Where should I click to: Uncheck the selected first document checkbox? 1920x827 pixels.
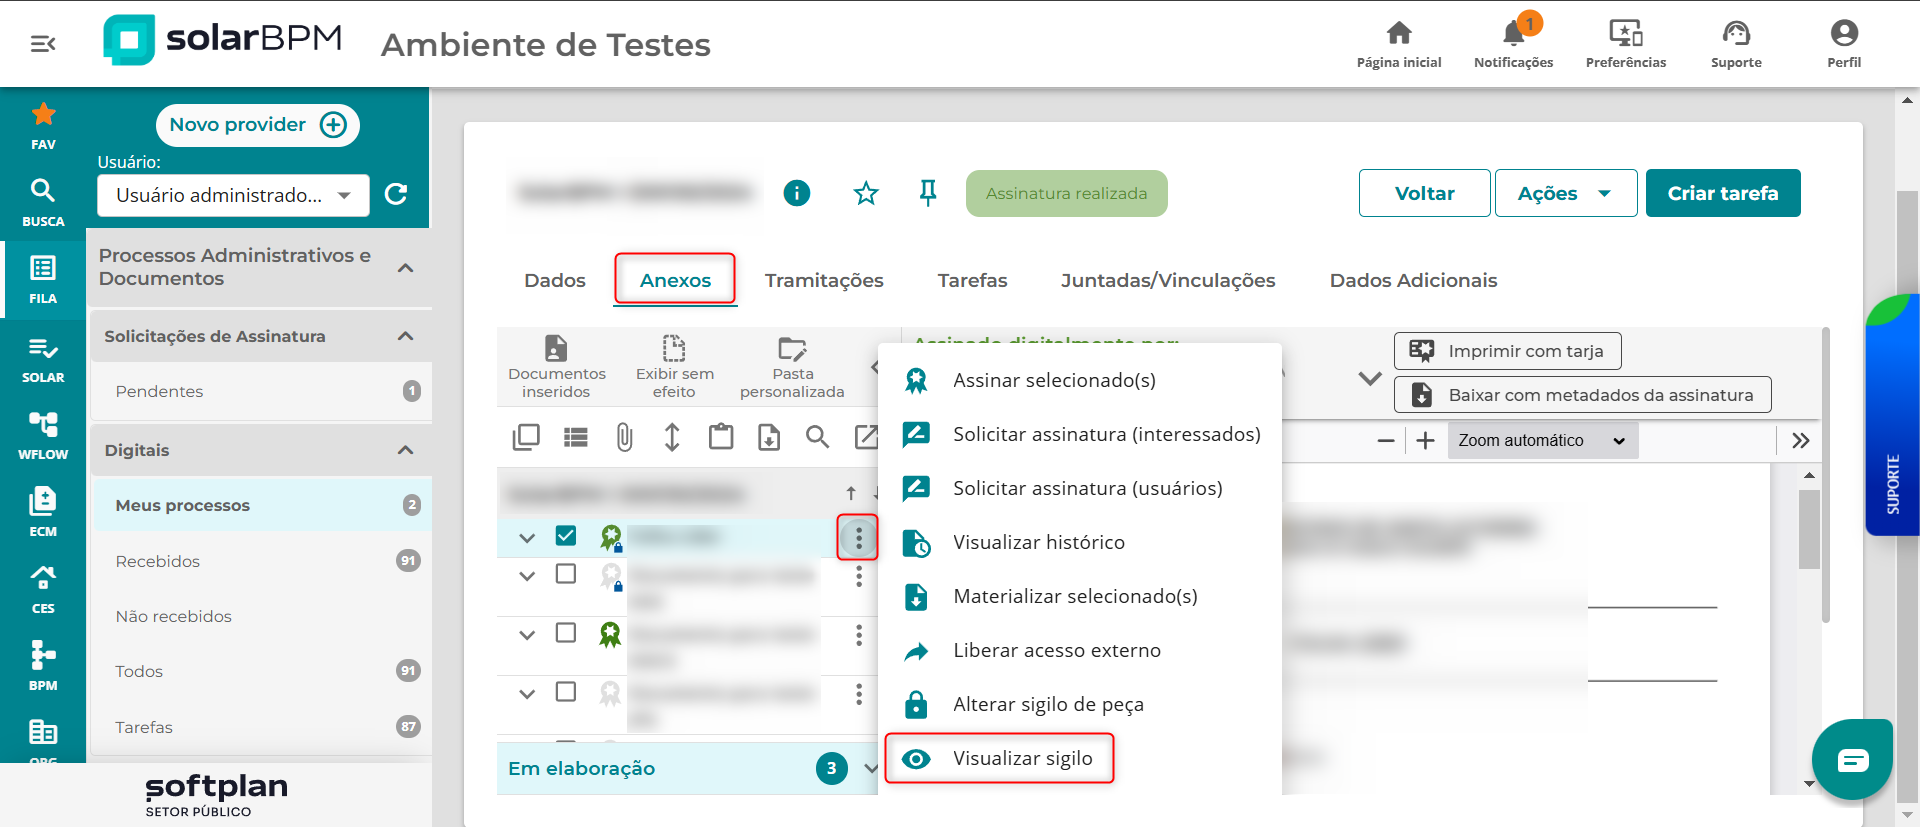pyautogui.click(x=566, y=536)
